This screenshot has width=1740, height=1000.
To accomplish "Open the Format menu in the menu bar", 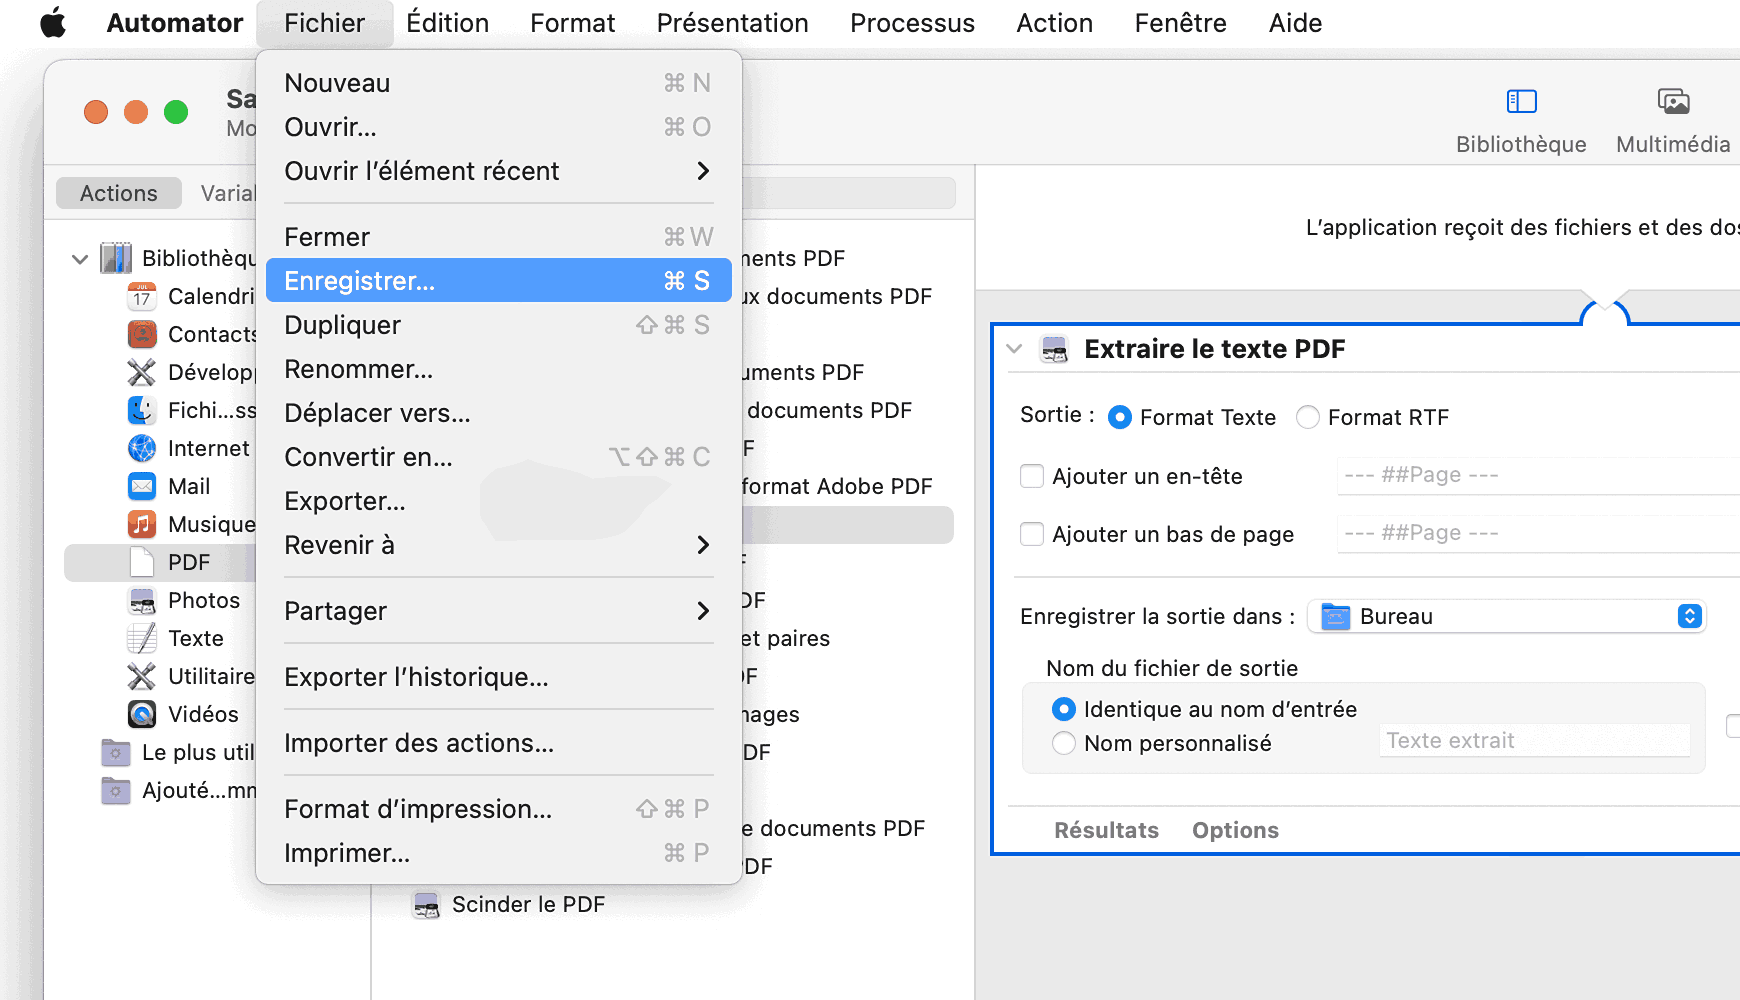I will [572, 23].
